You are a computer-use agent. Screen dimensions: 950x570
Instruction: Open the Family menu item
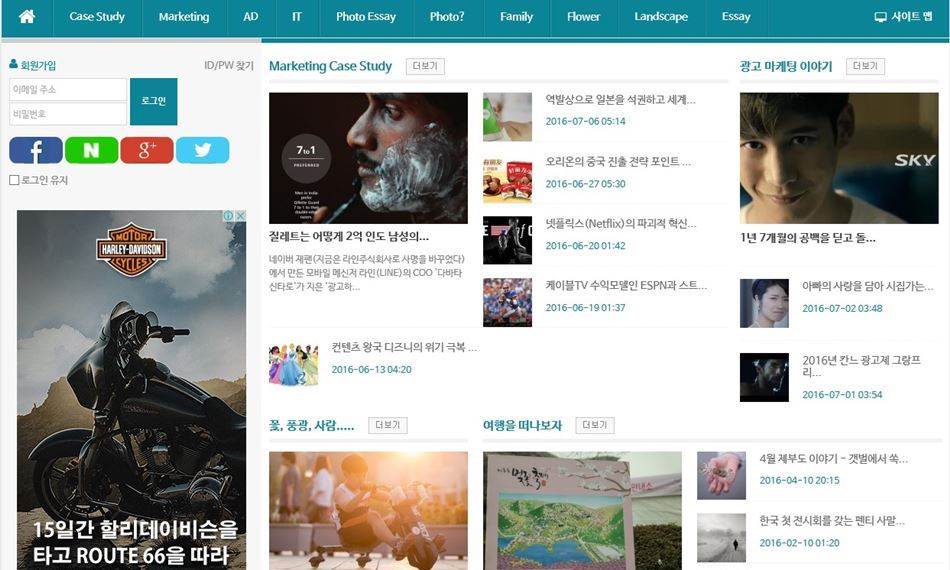click(516, 16)
